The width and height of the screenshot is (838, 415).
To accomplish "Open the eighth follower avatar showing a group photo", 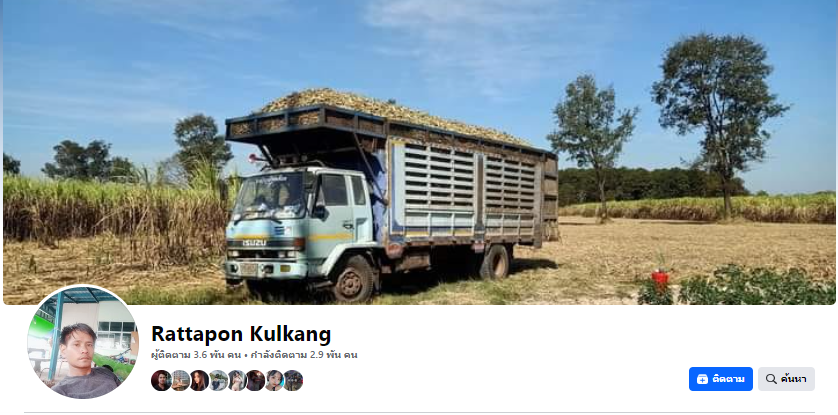I will tap(293, 381).
